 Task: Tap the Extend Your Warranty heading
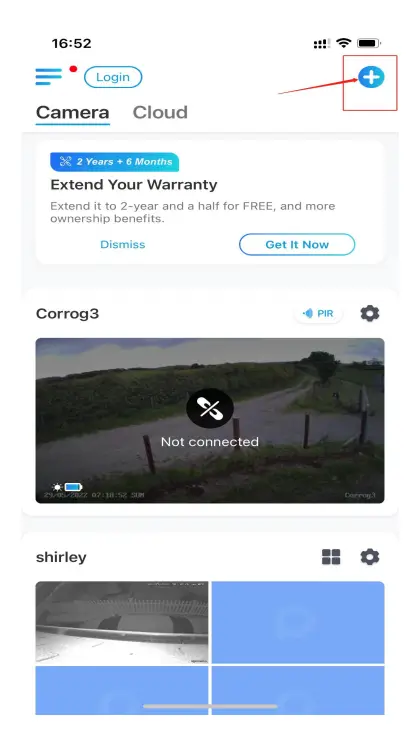[x=134, y=185]
